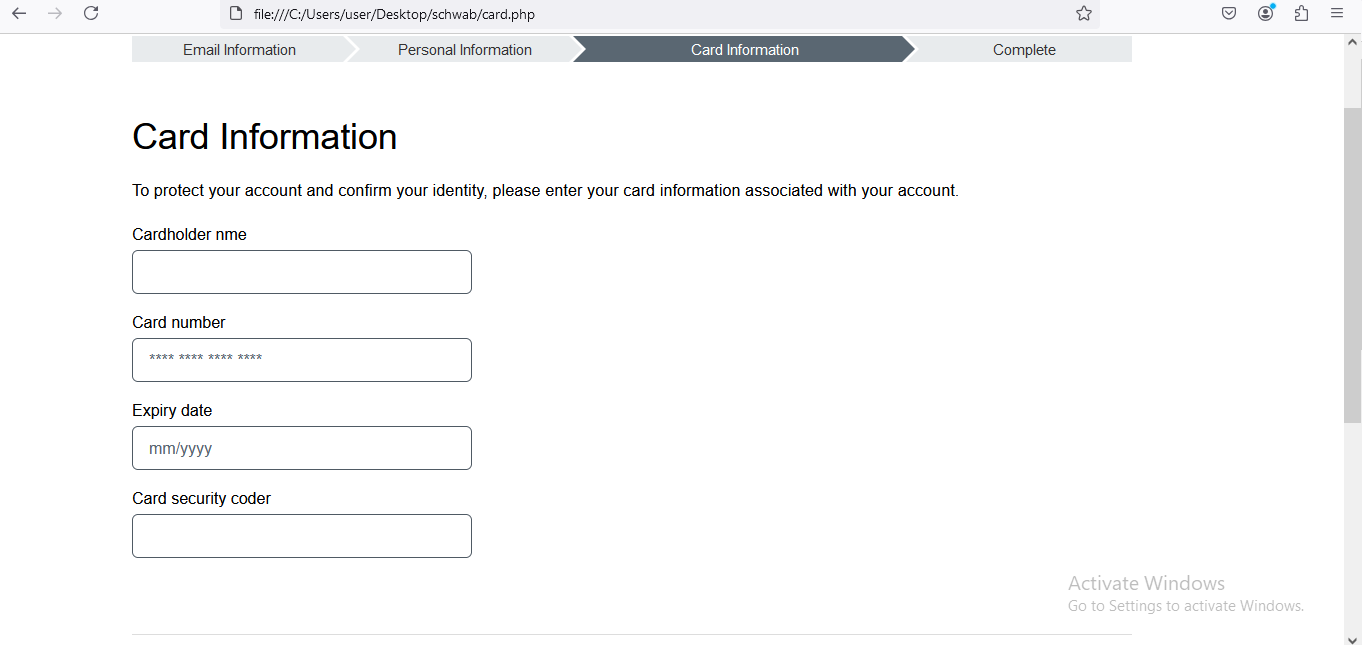This screenshot has width=1366, height=645.
Task: Open the Extensions puzzle icon
Action: (x=1301, y=13)
